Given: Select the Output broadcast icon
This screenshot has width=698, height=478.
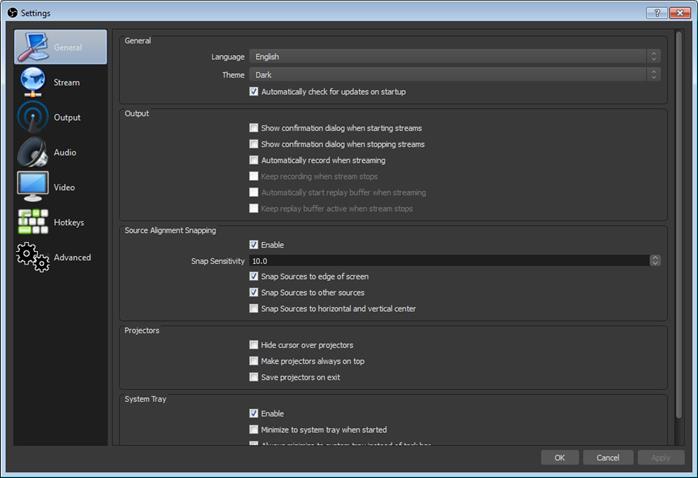Looking at the screenshot, I should (33, 117).
